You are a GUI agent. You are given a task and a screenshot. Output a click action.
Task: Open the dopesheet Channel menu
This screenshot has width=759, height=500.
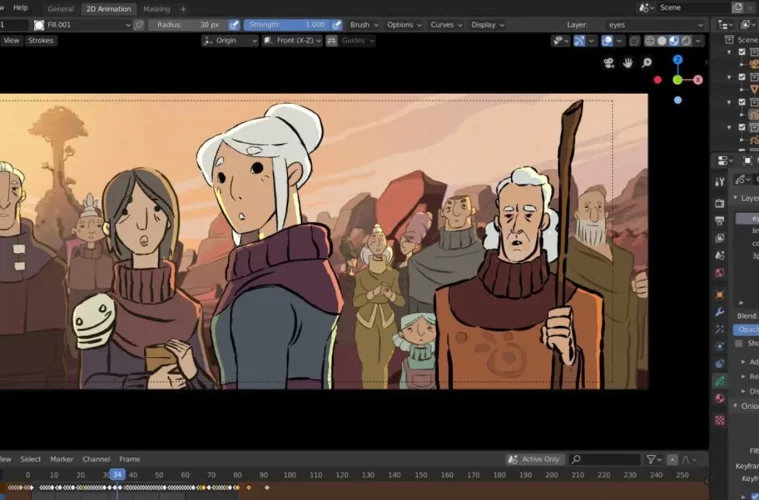pyautogui.click(x=96, y=459)
